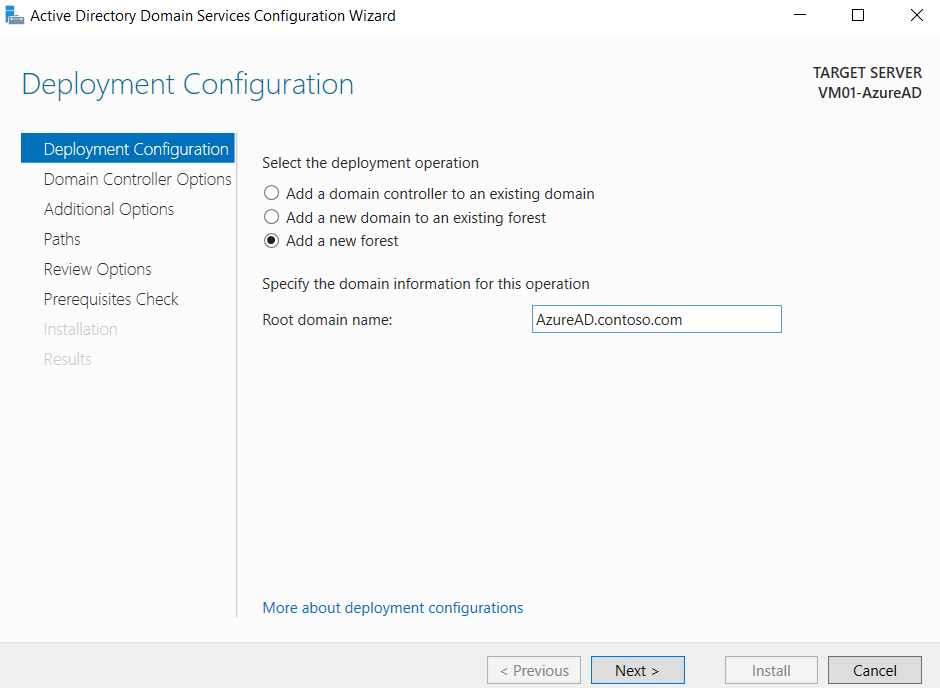Minimize the Configuration Wizard window
Image resolution: width=940 pixels, height=688 pixels.
pos(800,16)
